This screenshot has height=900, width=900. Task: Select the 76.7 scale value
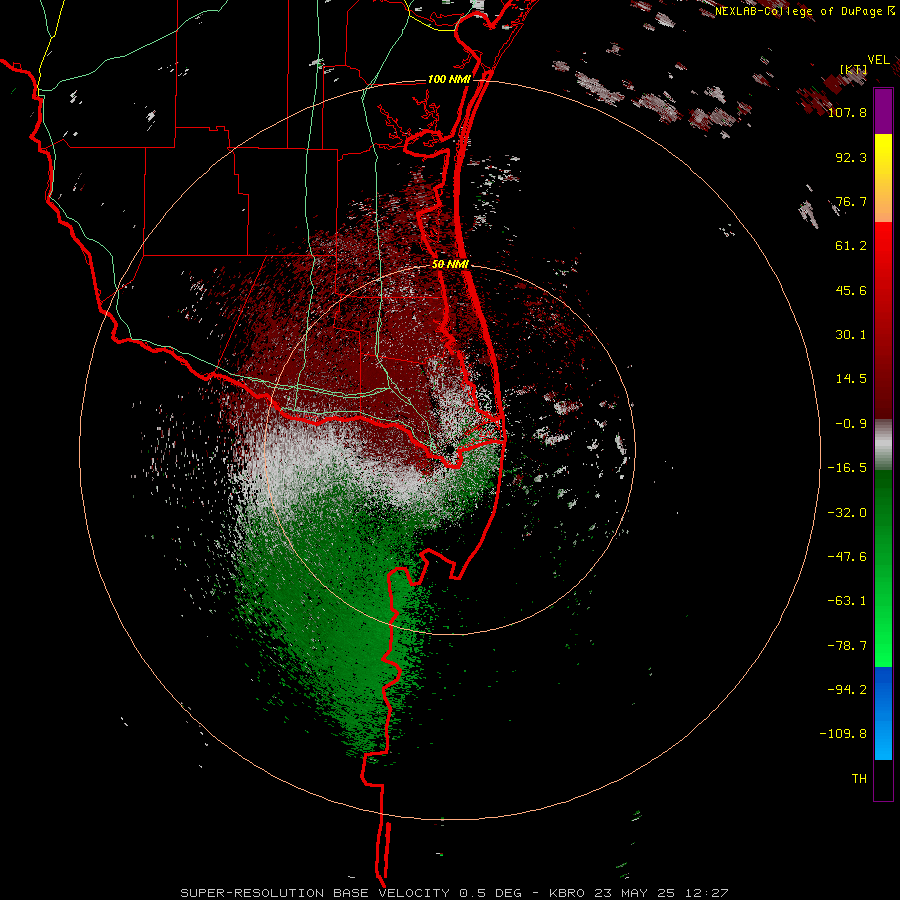pos(851,201)
